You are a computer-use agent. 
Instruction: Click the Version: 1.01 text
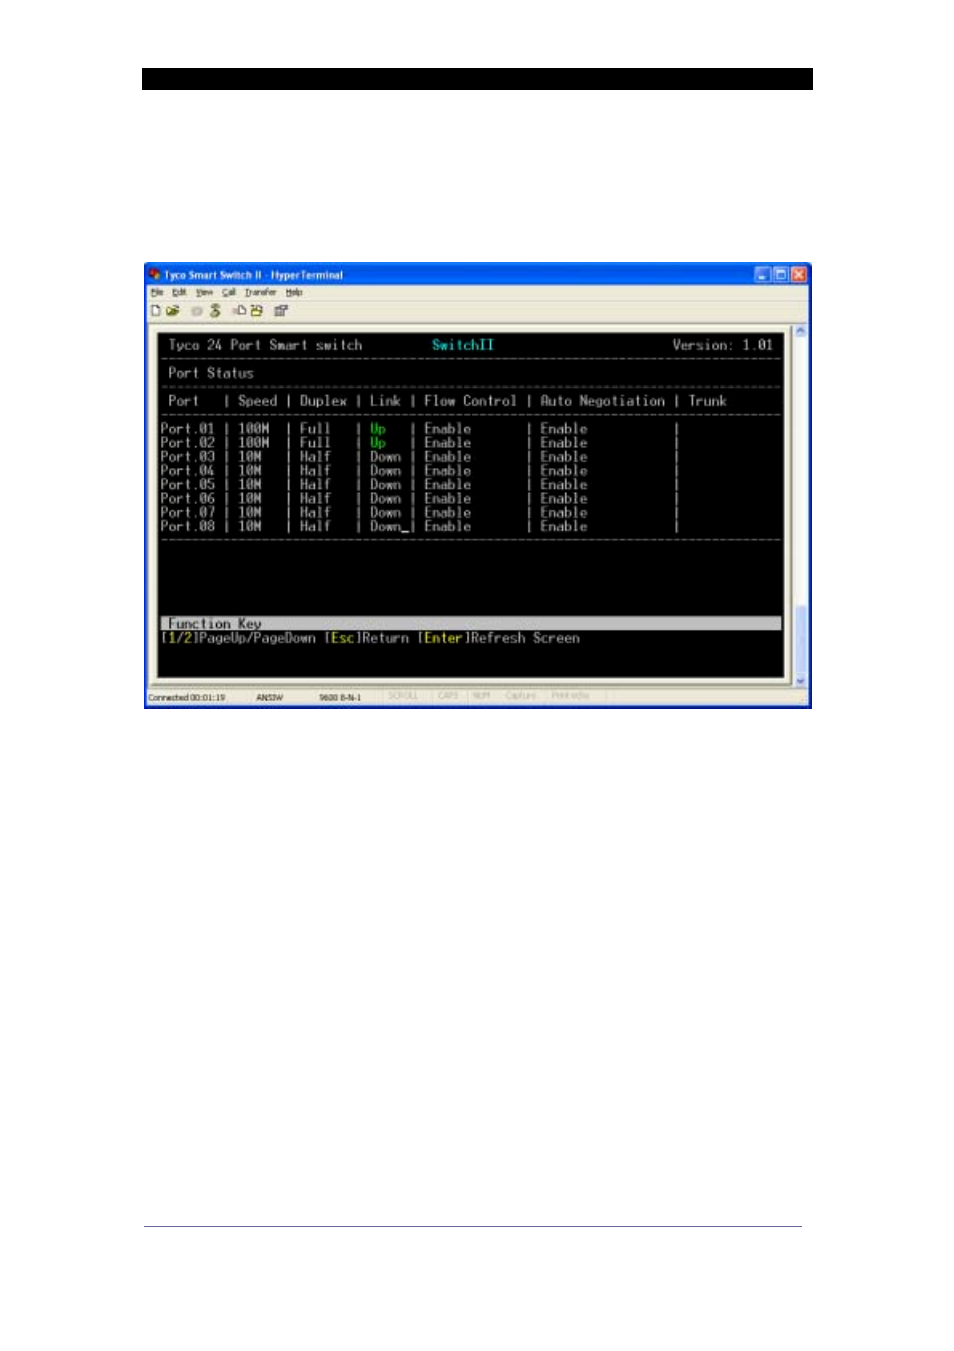[x=723, y=345]
